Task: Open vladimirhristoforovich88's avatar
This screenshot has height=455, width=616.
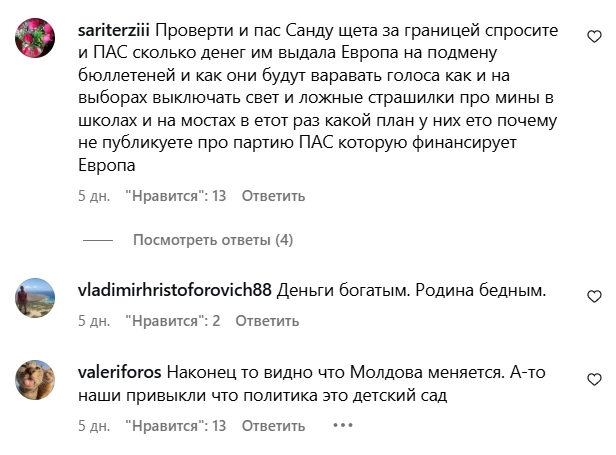Action: point(38,296)
